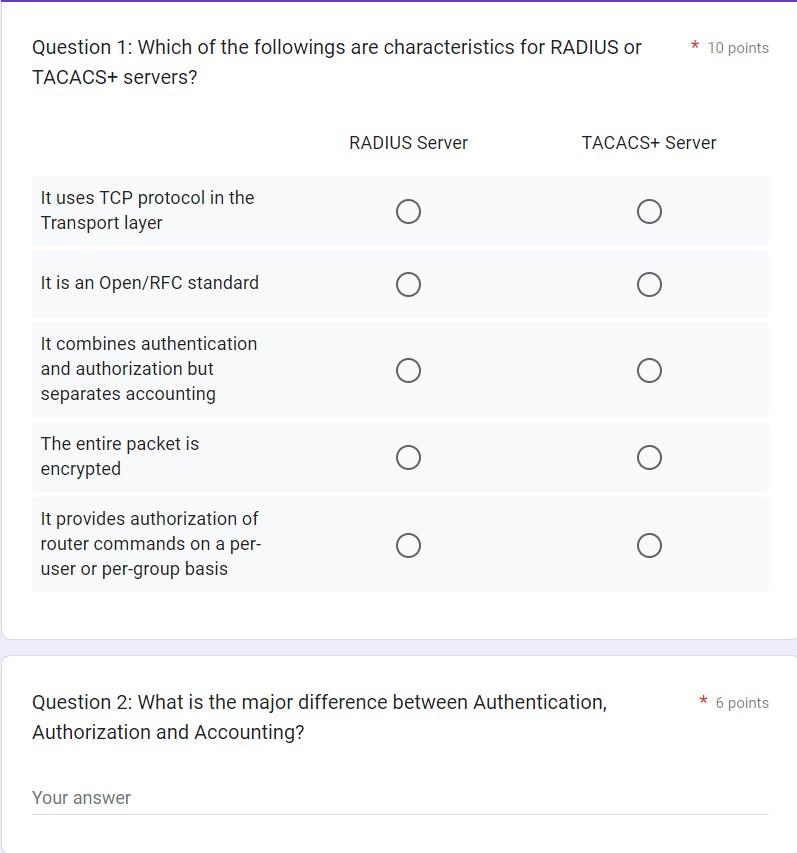Image resolution: width=797 pixels, height=853 pixels.
Task: Select RADIUS Server for TCP protocol row
Action: [x=408, y=212]
